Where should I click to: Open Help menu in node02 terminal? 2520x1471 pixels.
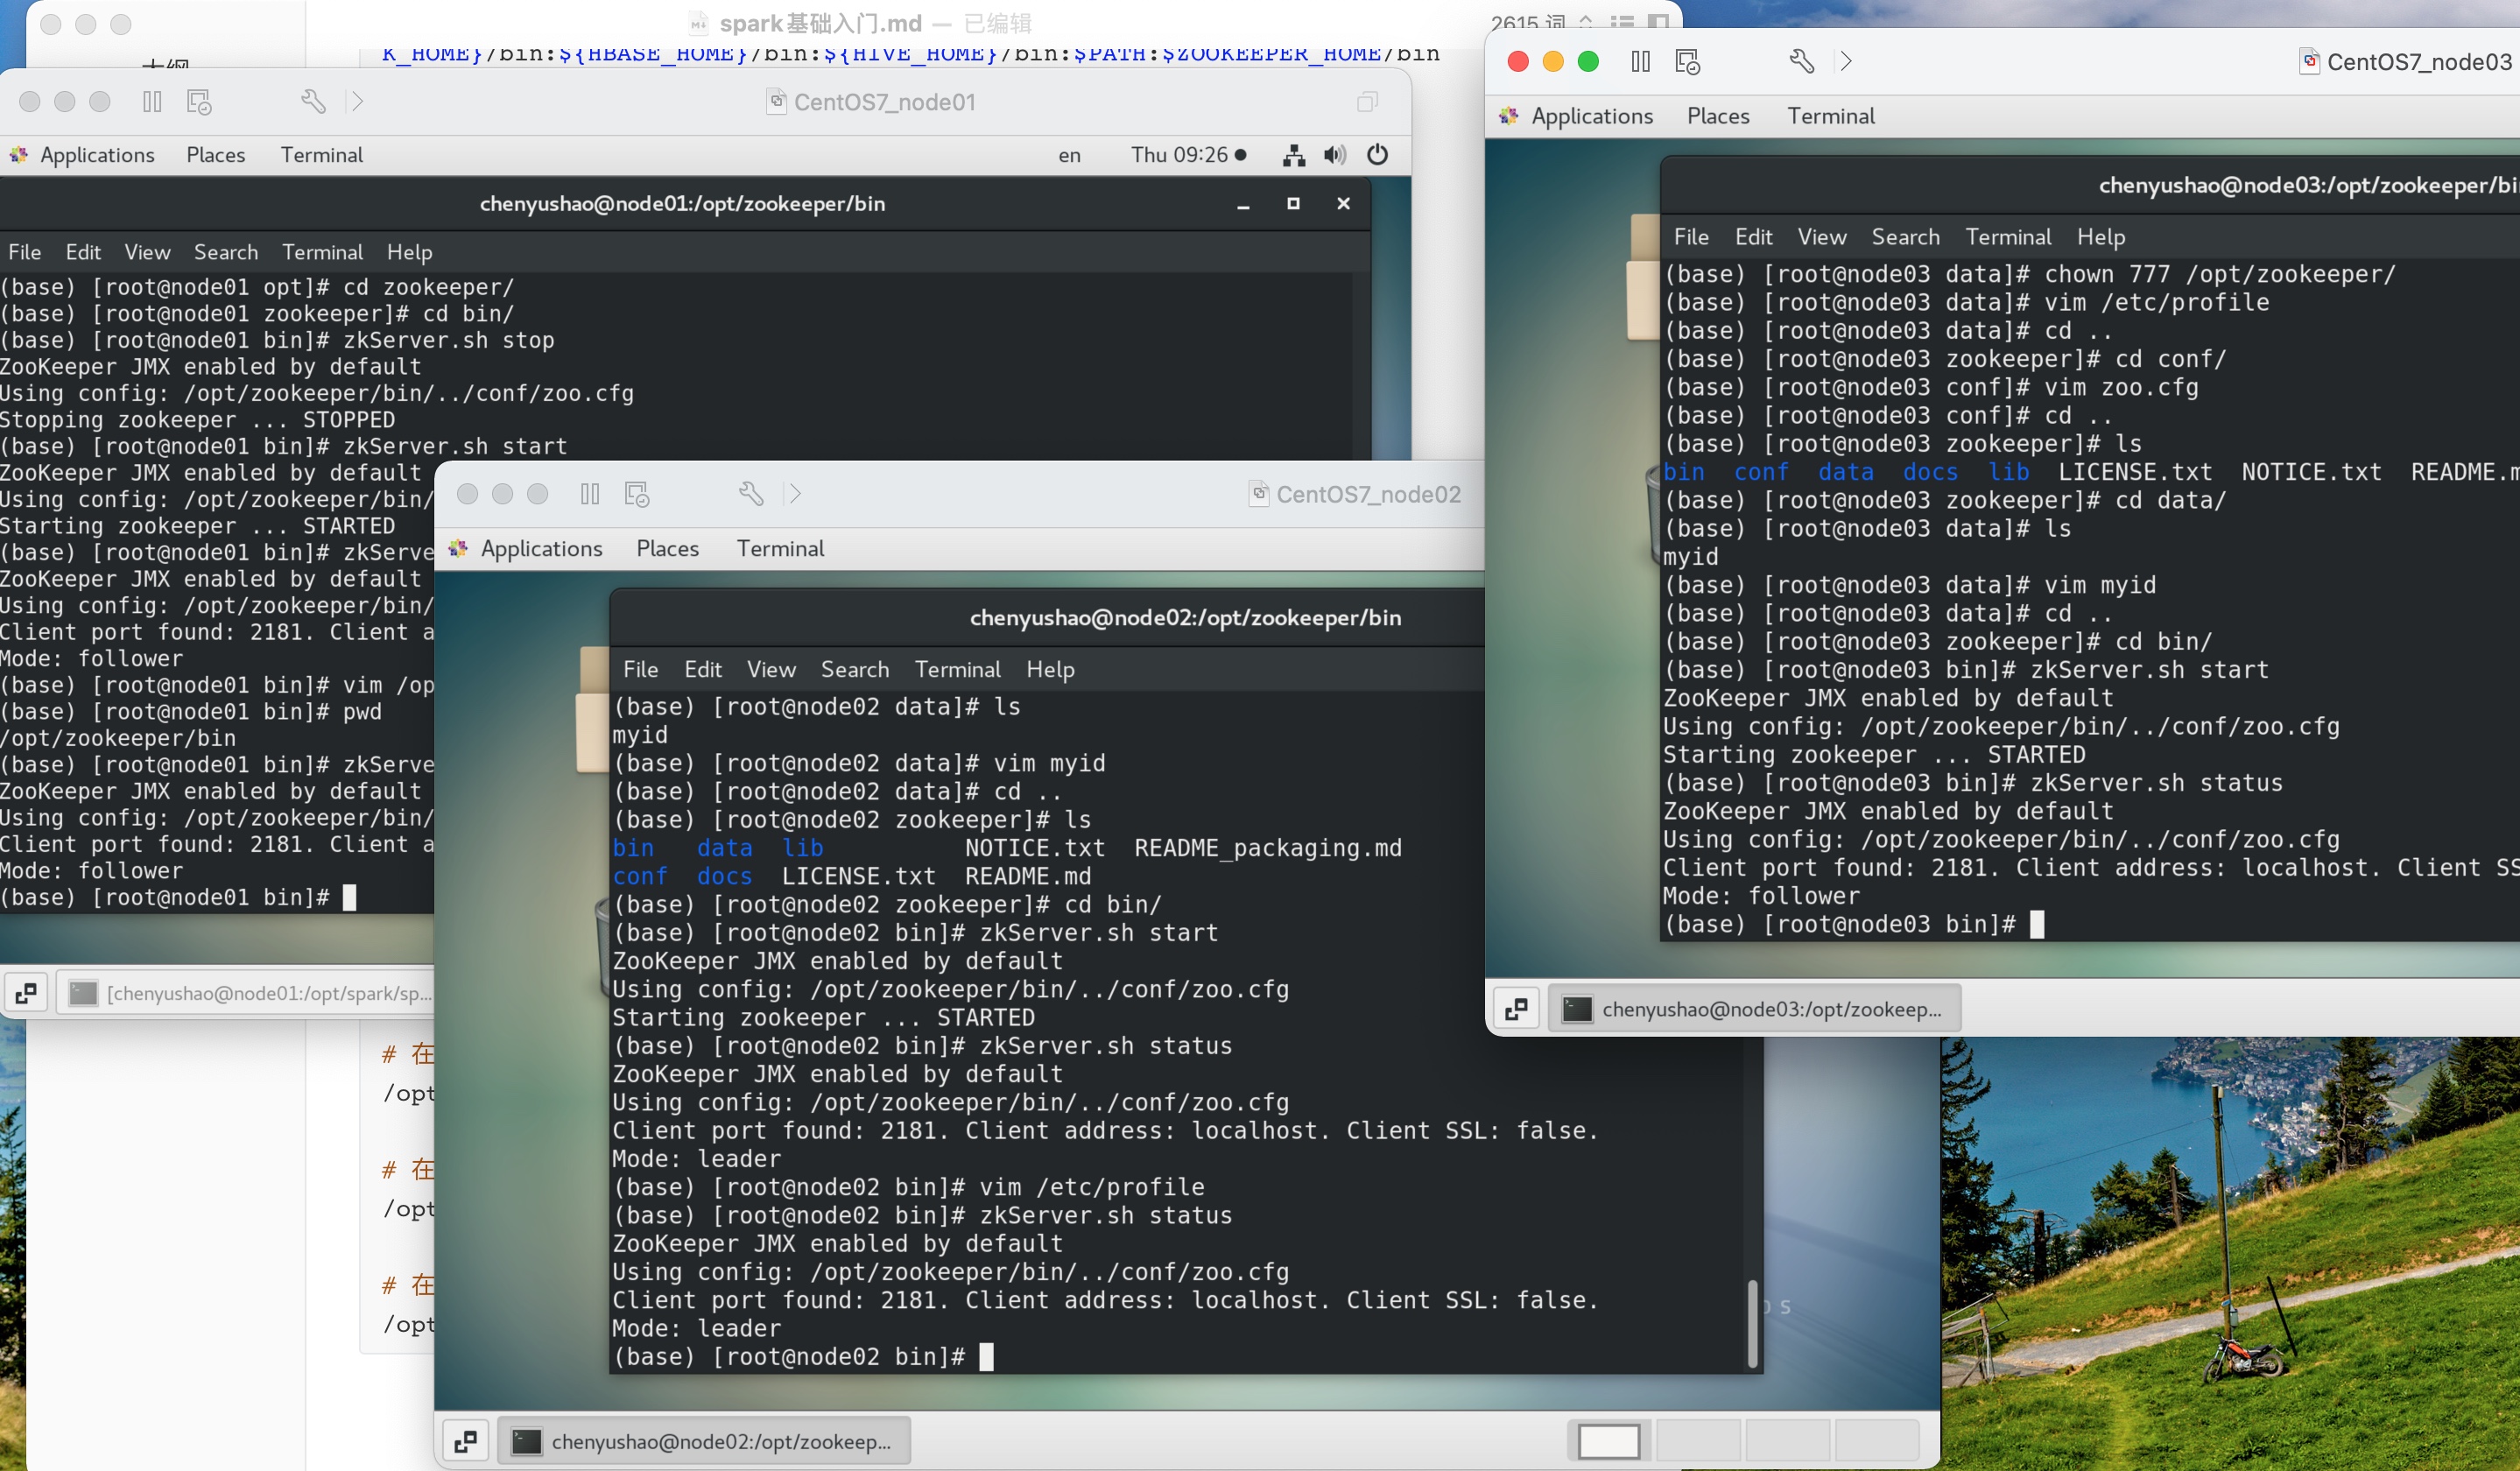[x=1050, y=669]
